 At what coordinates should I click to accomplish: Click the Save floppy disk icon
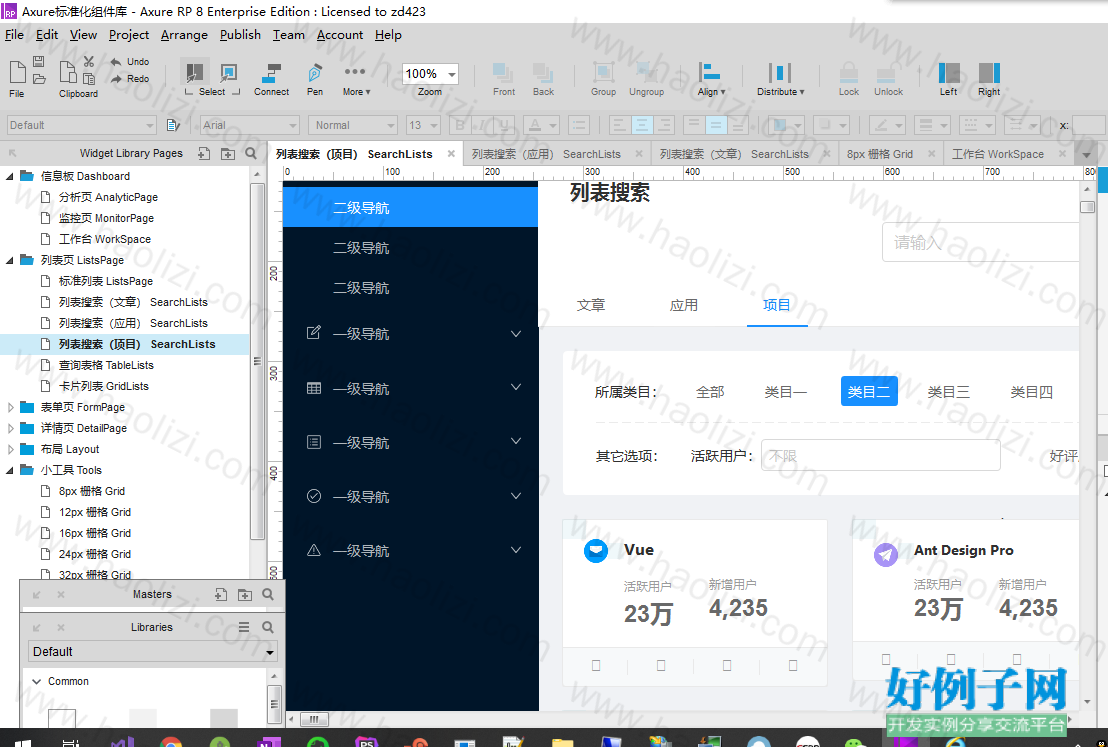39,62
